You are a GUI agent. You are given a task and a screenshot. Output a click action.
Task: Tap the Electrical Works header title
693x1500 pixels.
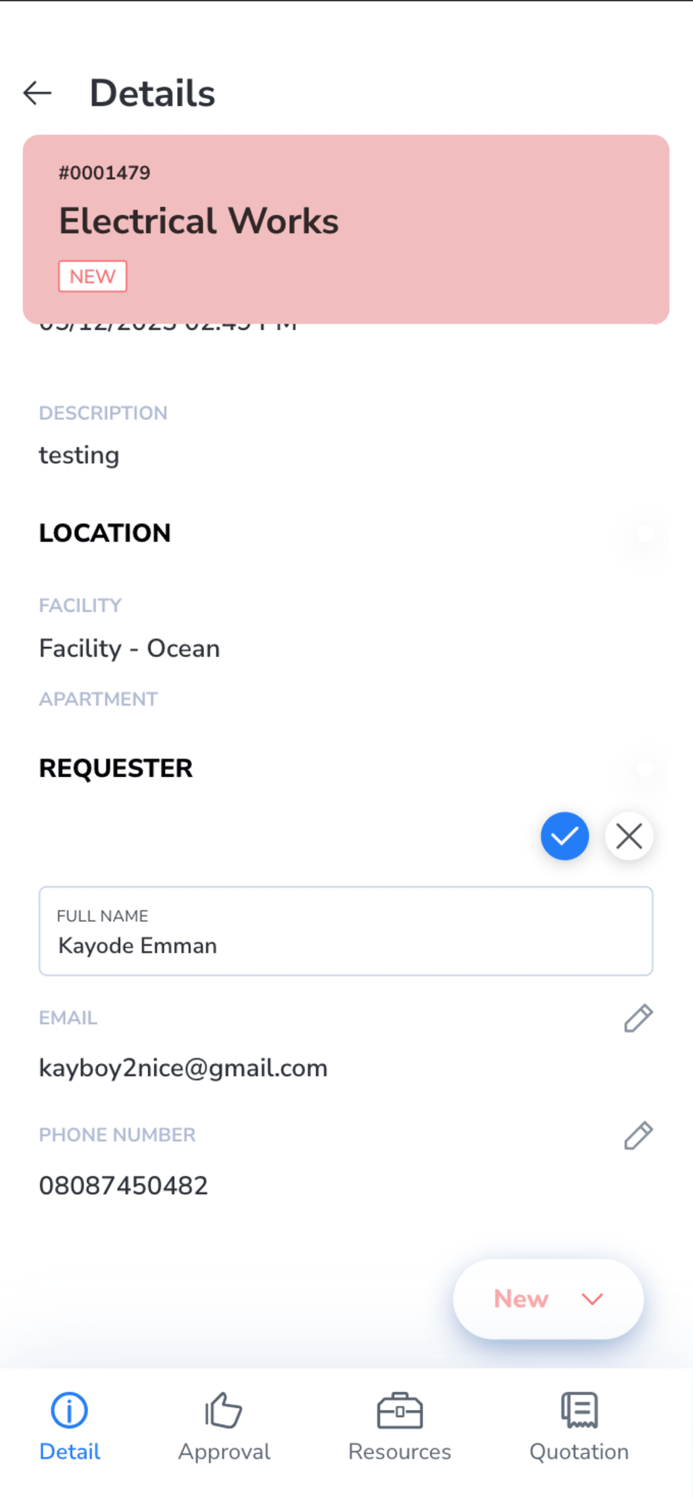click(198, 221)
